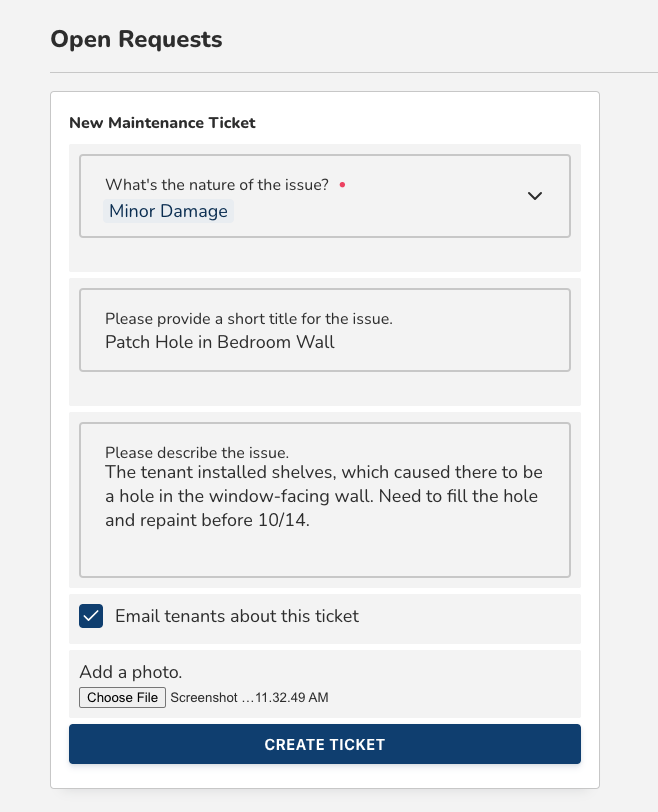Open the issue nature dropdown chevron

pos(535,196)
